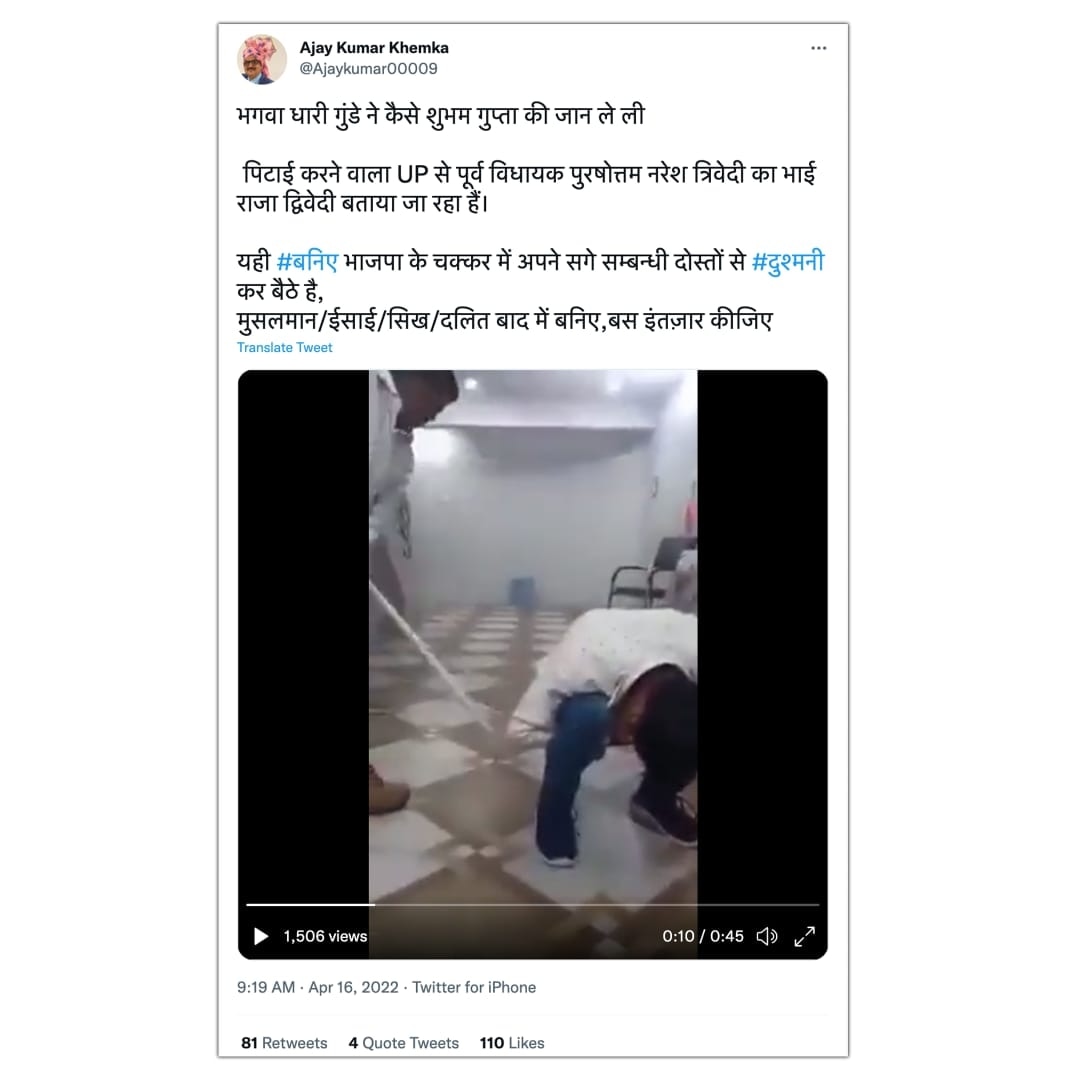View the 81 Retweets list
This screenshot has width=1083, height=1080.
(x=284, y=1043)
